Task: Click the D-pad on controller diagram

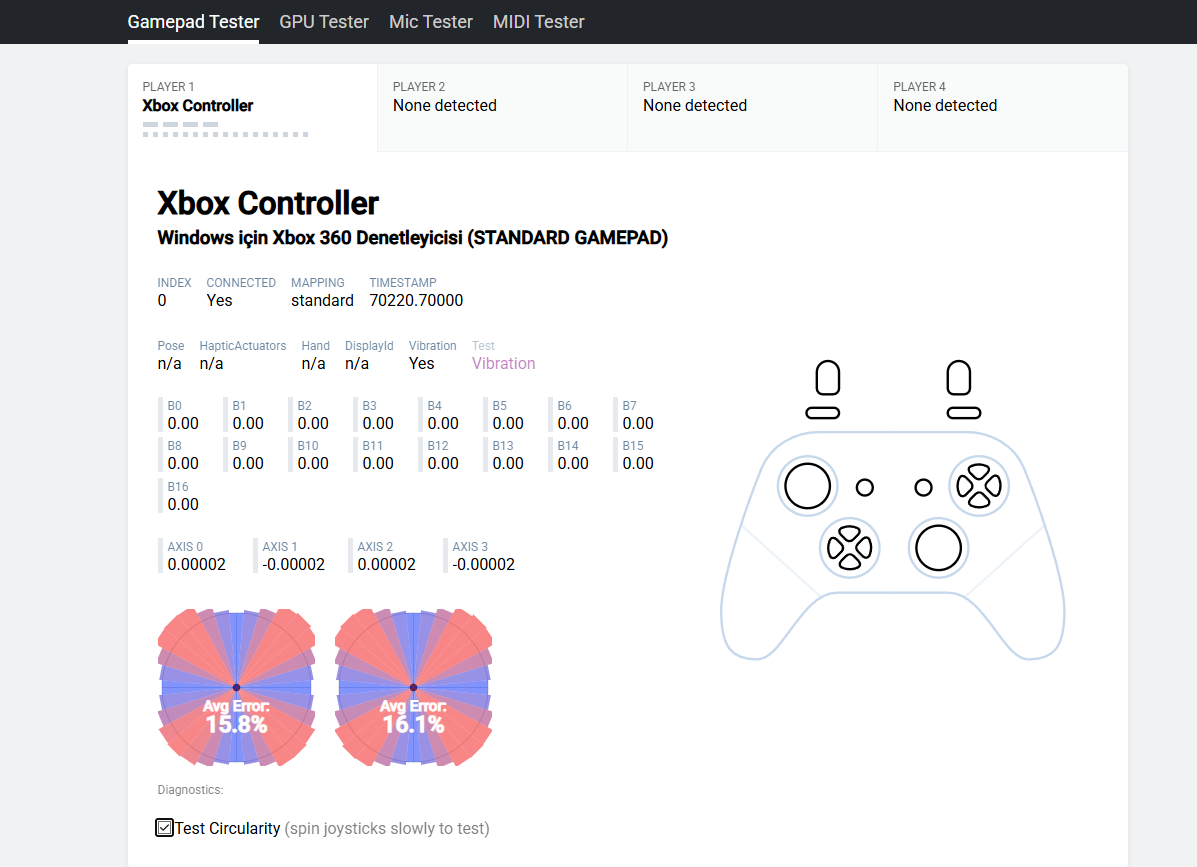Action: (850, 548)
